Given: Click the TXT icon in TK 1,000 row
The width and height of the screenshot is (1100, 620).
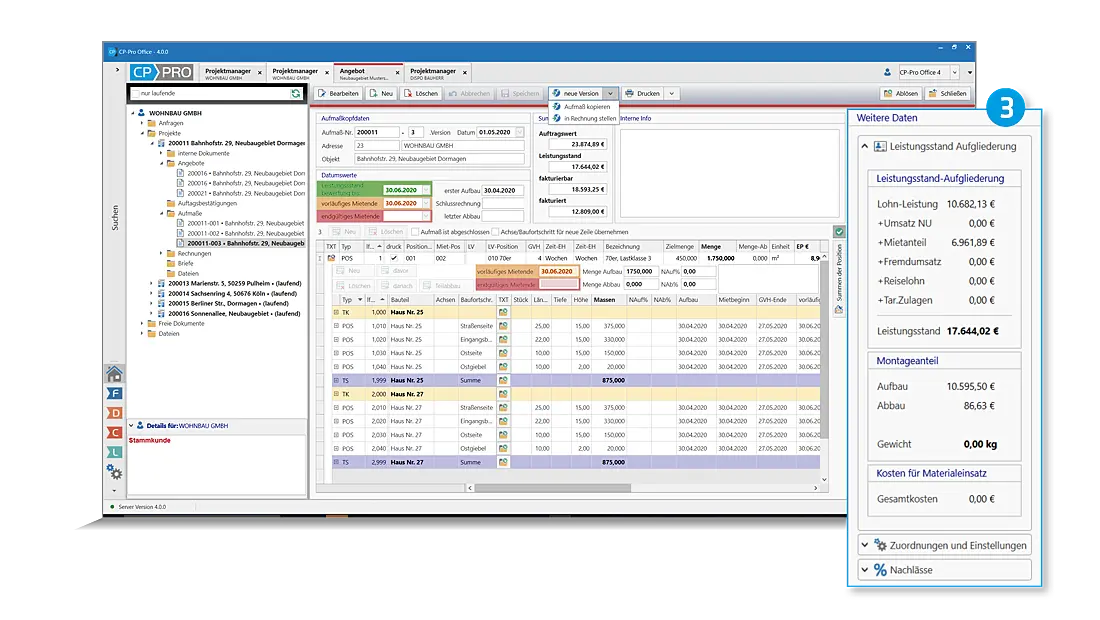Looking at the screenshot, I should tap(504, 312).
